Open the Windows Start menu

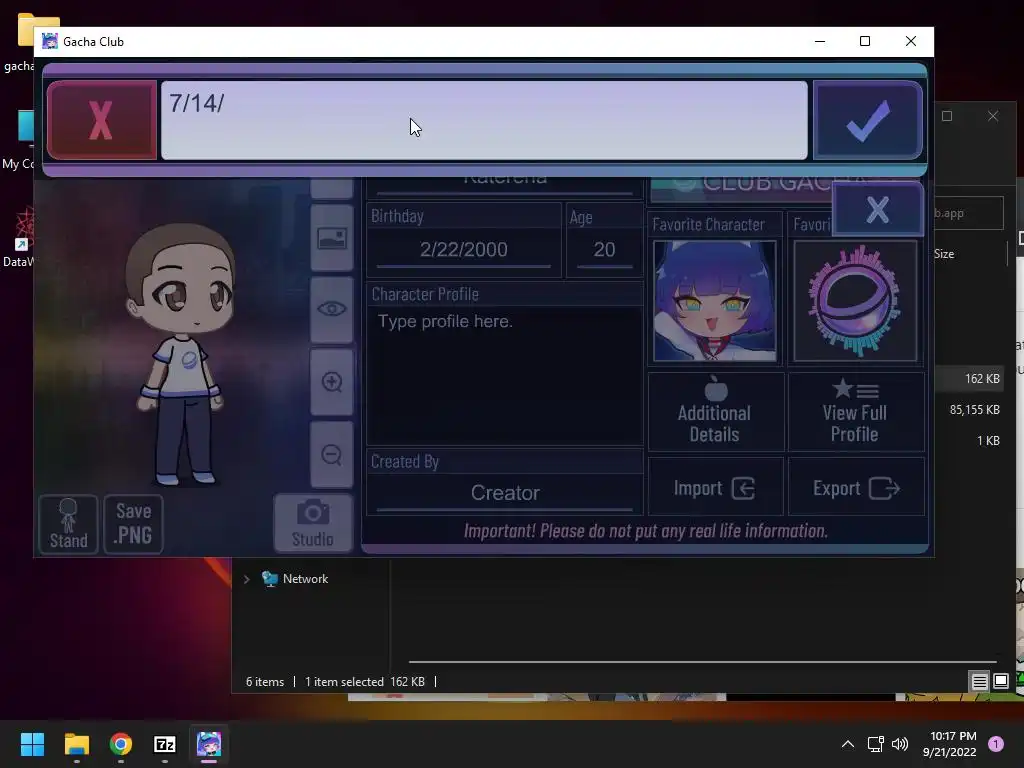click(x=32, y=744)
